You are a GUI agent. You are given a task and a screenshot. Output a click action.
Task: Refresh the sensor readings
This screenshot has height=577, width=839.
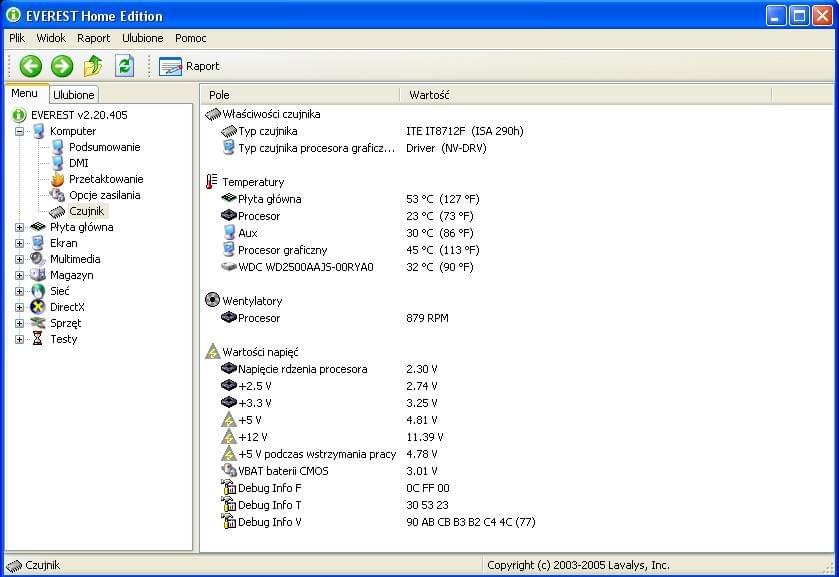(x=125, y=66)
